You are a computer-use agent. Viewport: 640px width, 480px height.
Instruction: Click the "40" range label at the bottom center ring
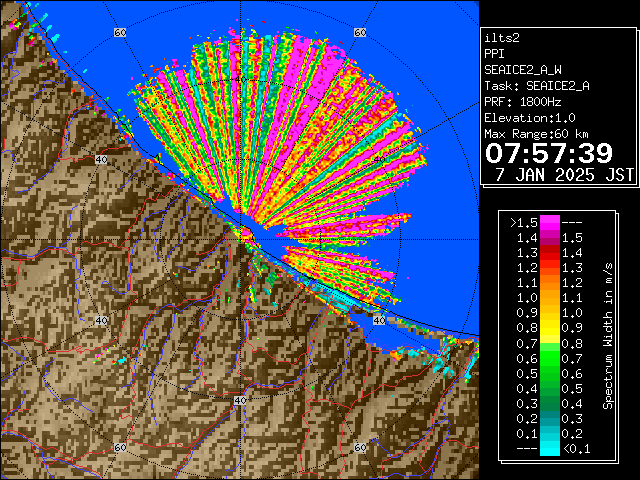[240, 400]
